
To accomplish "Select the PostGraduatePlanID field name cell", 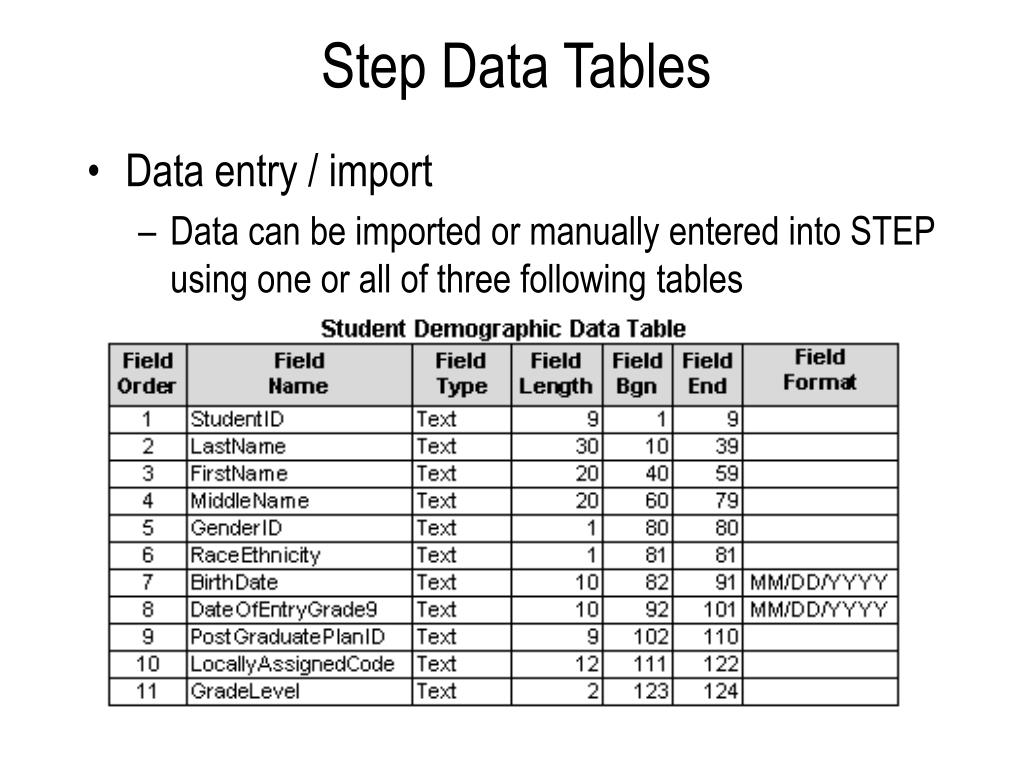I will [x=299, y=637].
